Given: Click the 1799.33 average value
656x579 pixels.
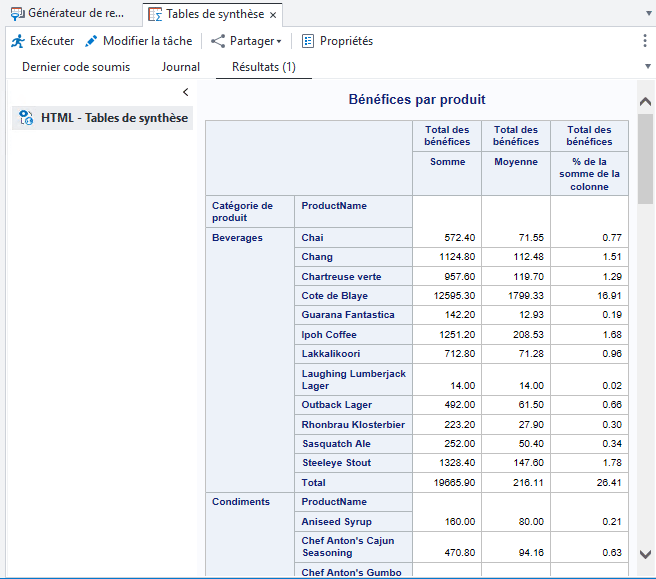Looking at the screenshot, I should click(x=526, y=296).
